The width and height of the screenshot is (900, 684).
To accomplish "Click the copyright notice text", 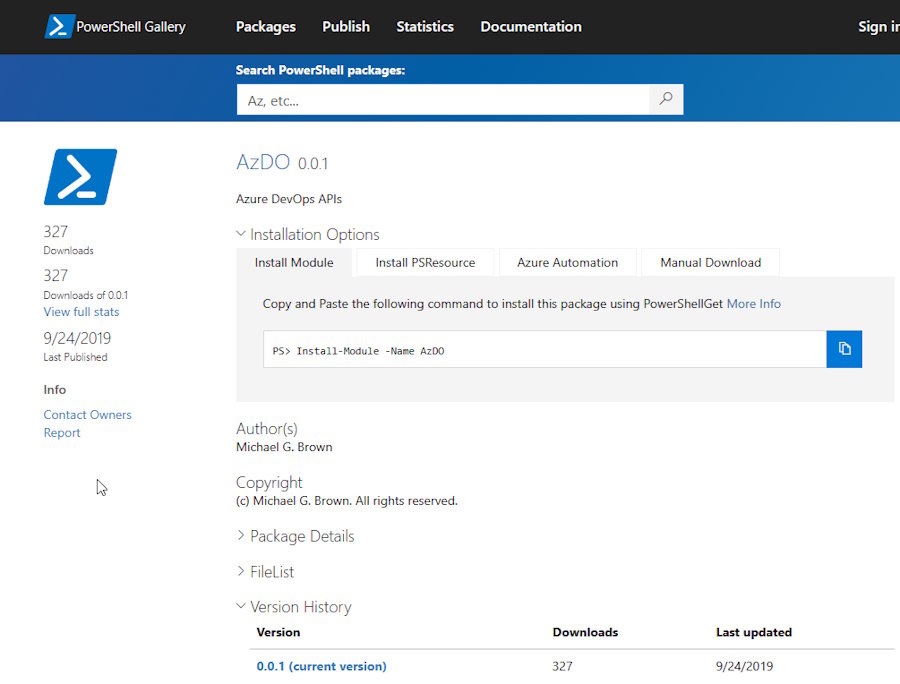I will coord(347,500).
